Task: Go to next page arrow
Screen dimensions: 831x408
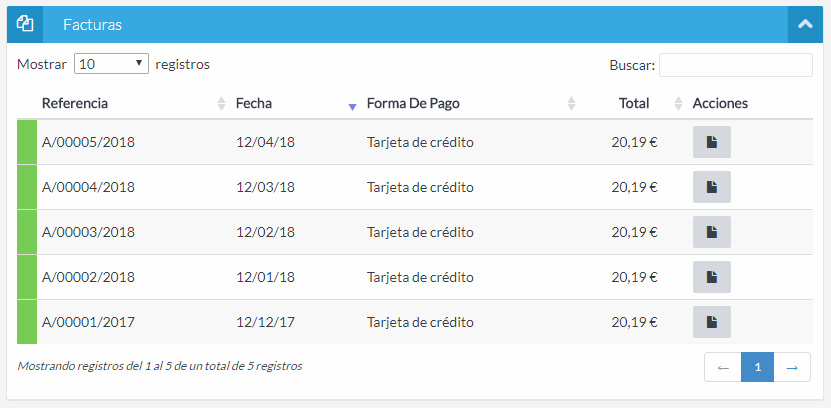Action: pos(792,368)
